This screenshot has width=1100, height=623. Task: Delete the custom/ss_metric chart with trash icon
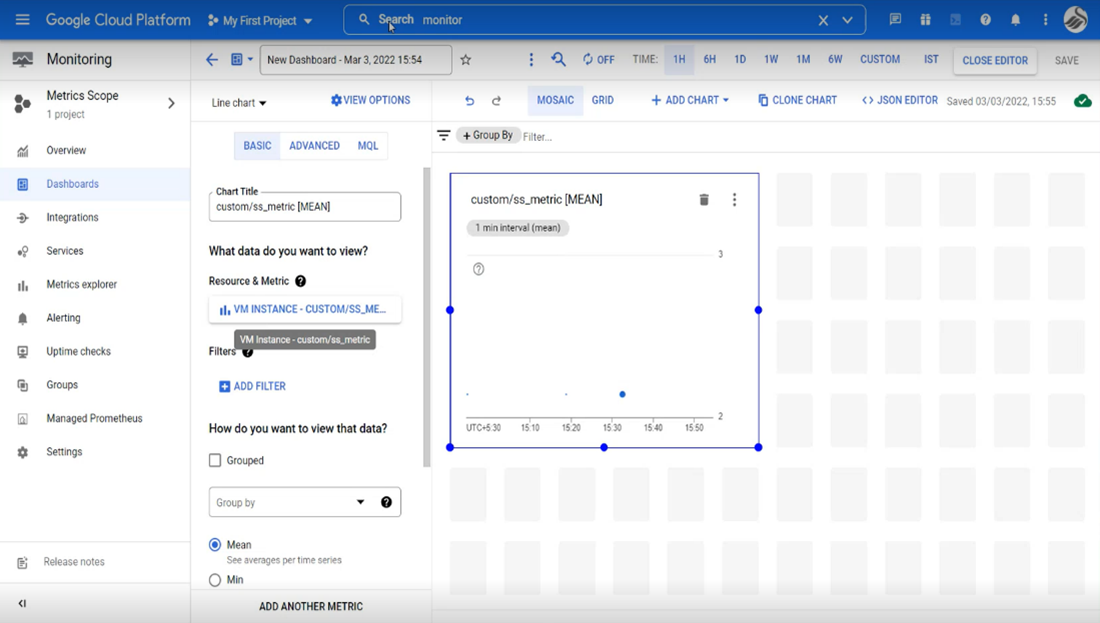click(x=704, y=200)
